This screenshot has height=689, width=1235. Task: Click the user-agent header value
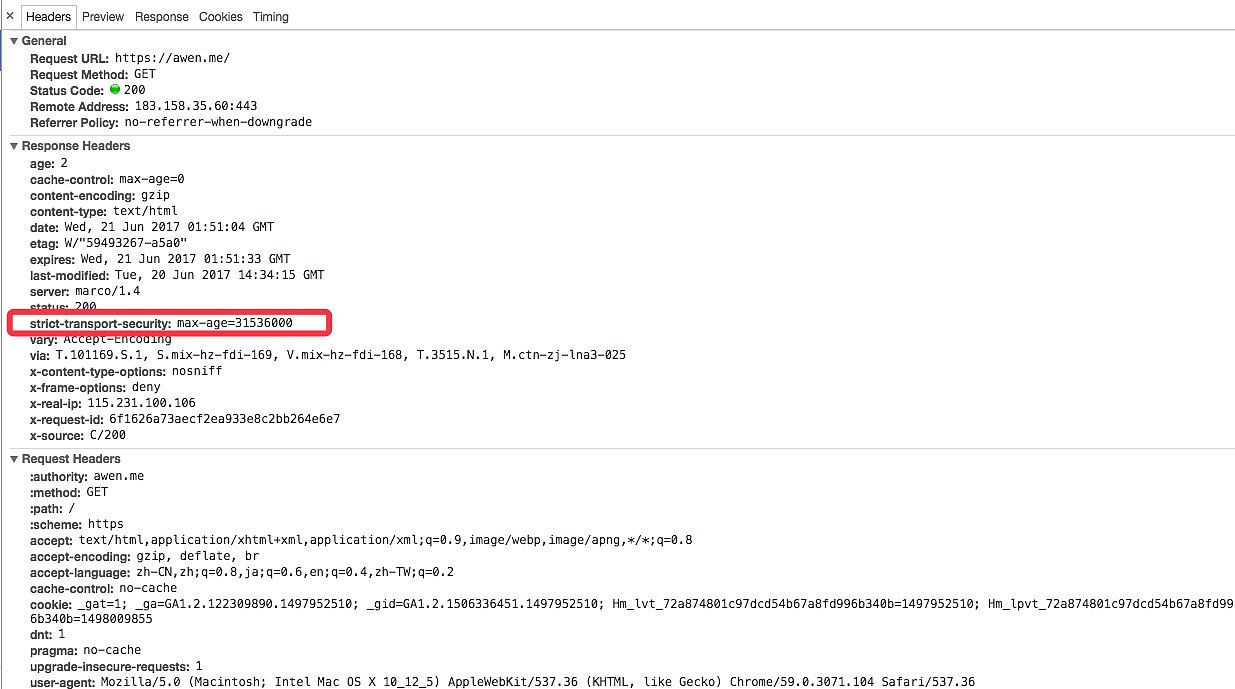click(537, 682)
